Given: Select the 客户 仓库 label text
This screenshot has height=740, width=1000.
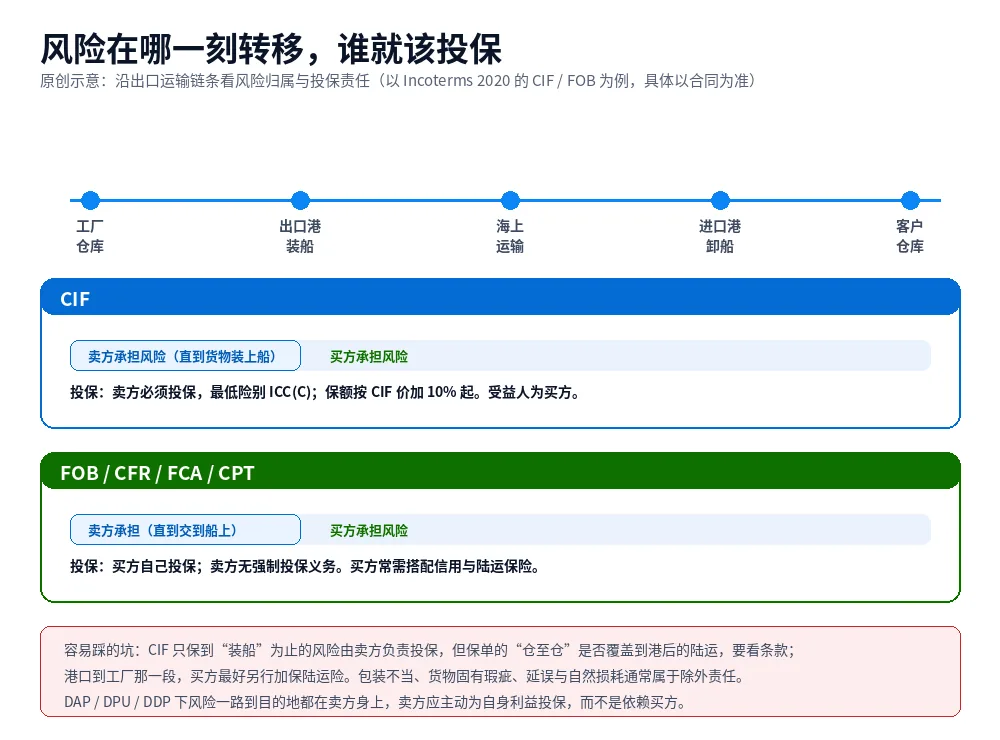Looking at the screenshot, I should [x=909, y=236].
